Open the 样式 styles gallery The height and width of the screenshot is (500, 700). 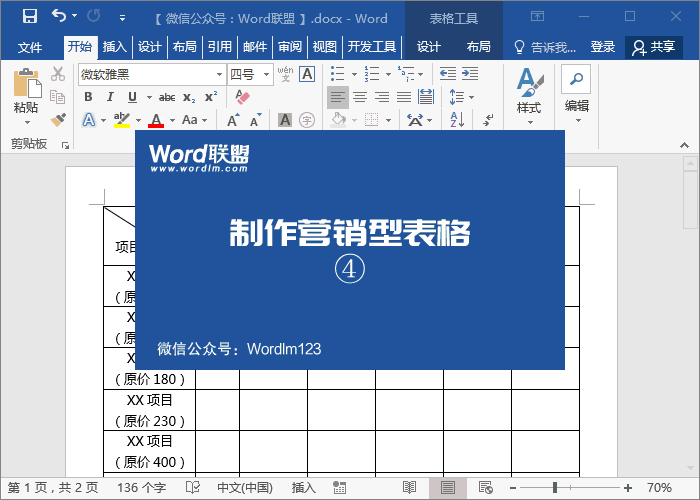[529, 96]
